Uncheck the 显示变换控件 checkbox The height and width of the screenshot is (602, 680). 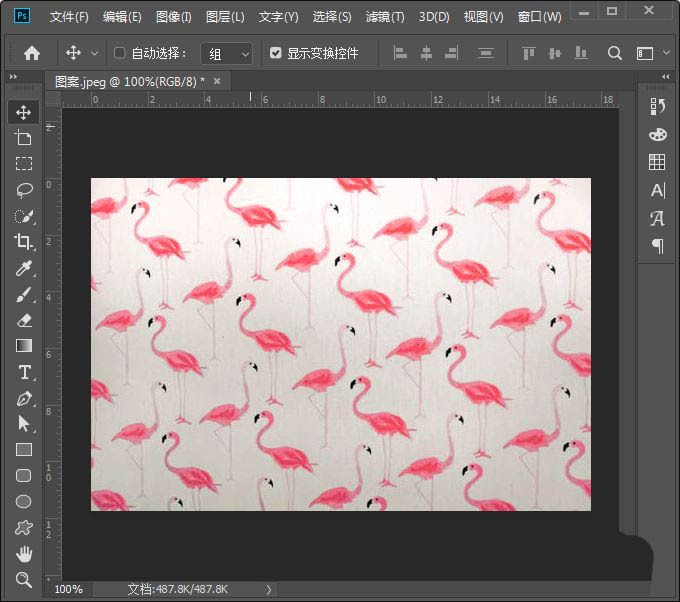tap(275, 53)
